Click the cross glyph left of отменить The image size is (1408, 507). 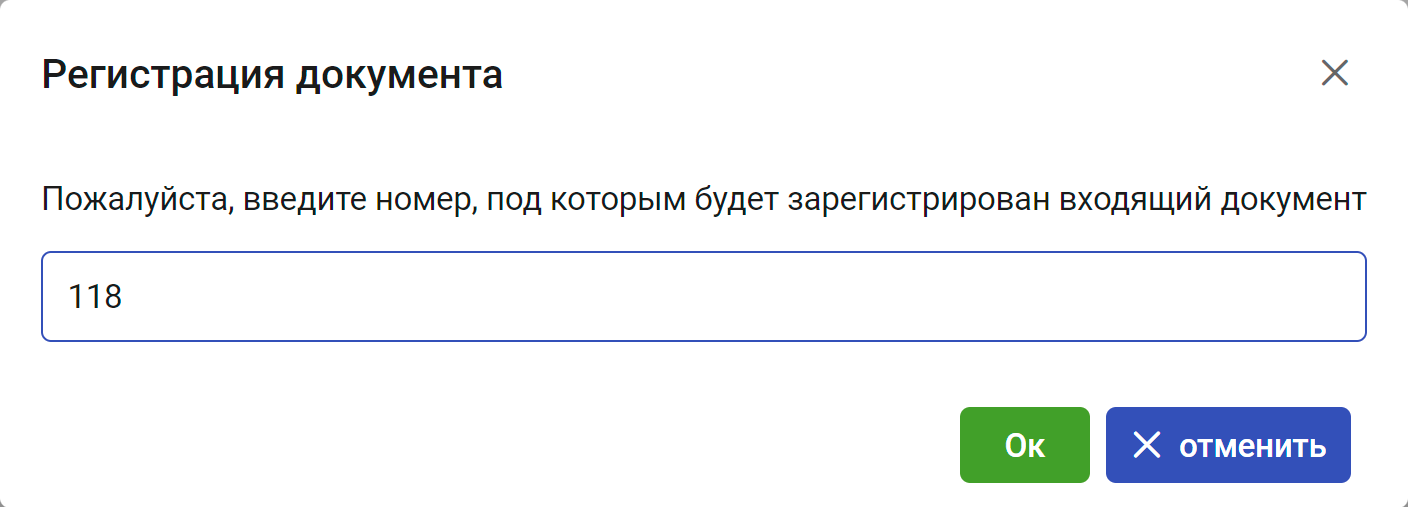(x=1146, y=445)
